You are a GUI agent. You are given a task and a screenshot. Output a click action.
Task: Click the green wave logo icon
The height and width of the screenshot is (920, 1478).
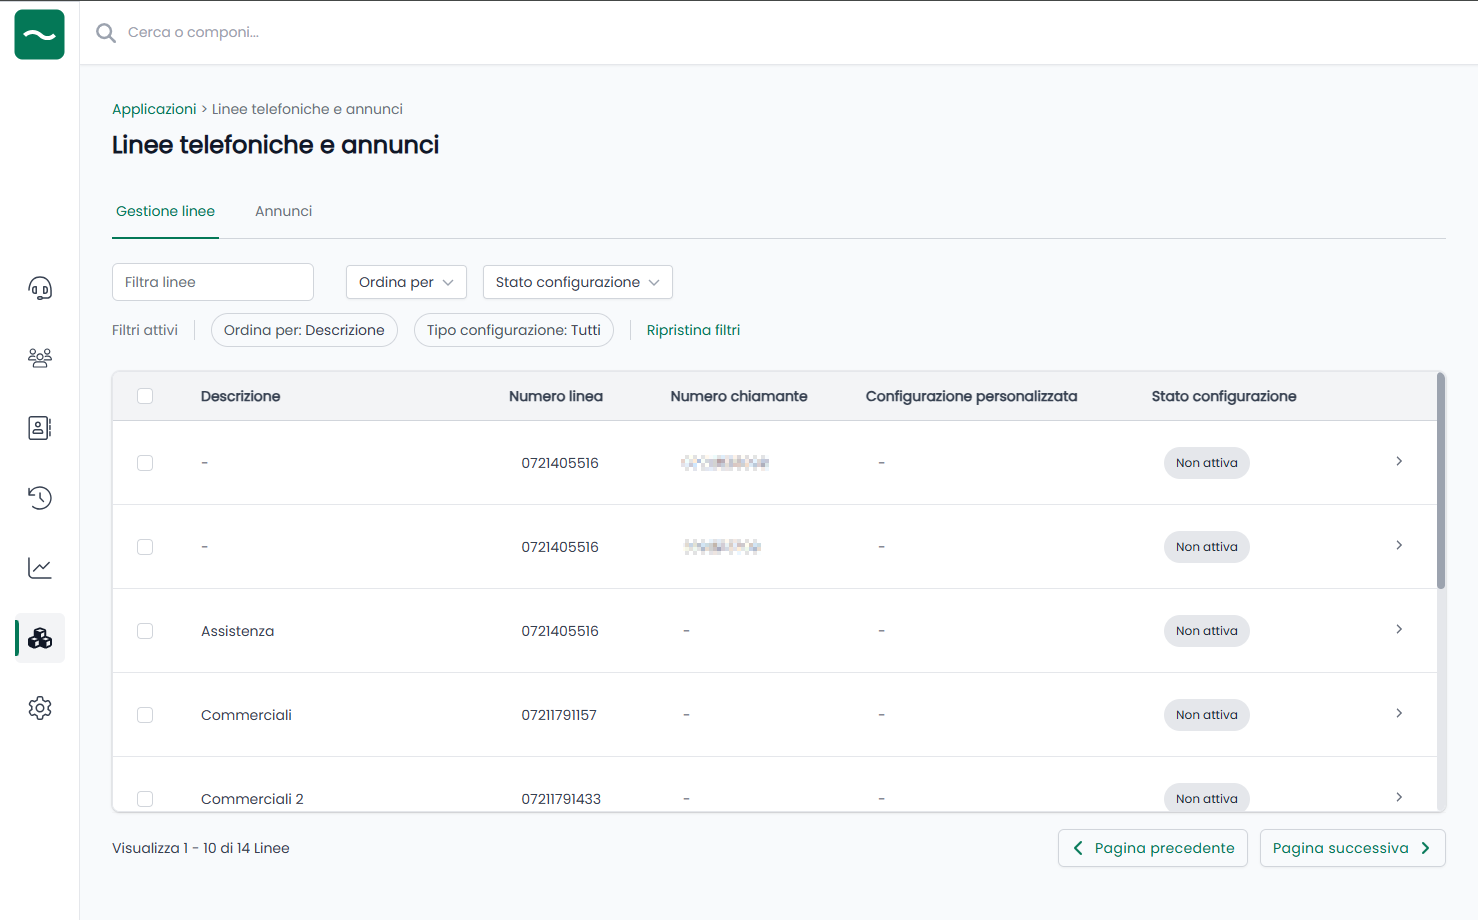click(x=40, y=35)
